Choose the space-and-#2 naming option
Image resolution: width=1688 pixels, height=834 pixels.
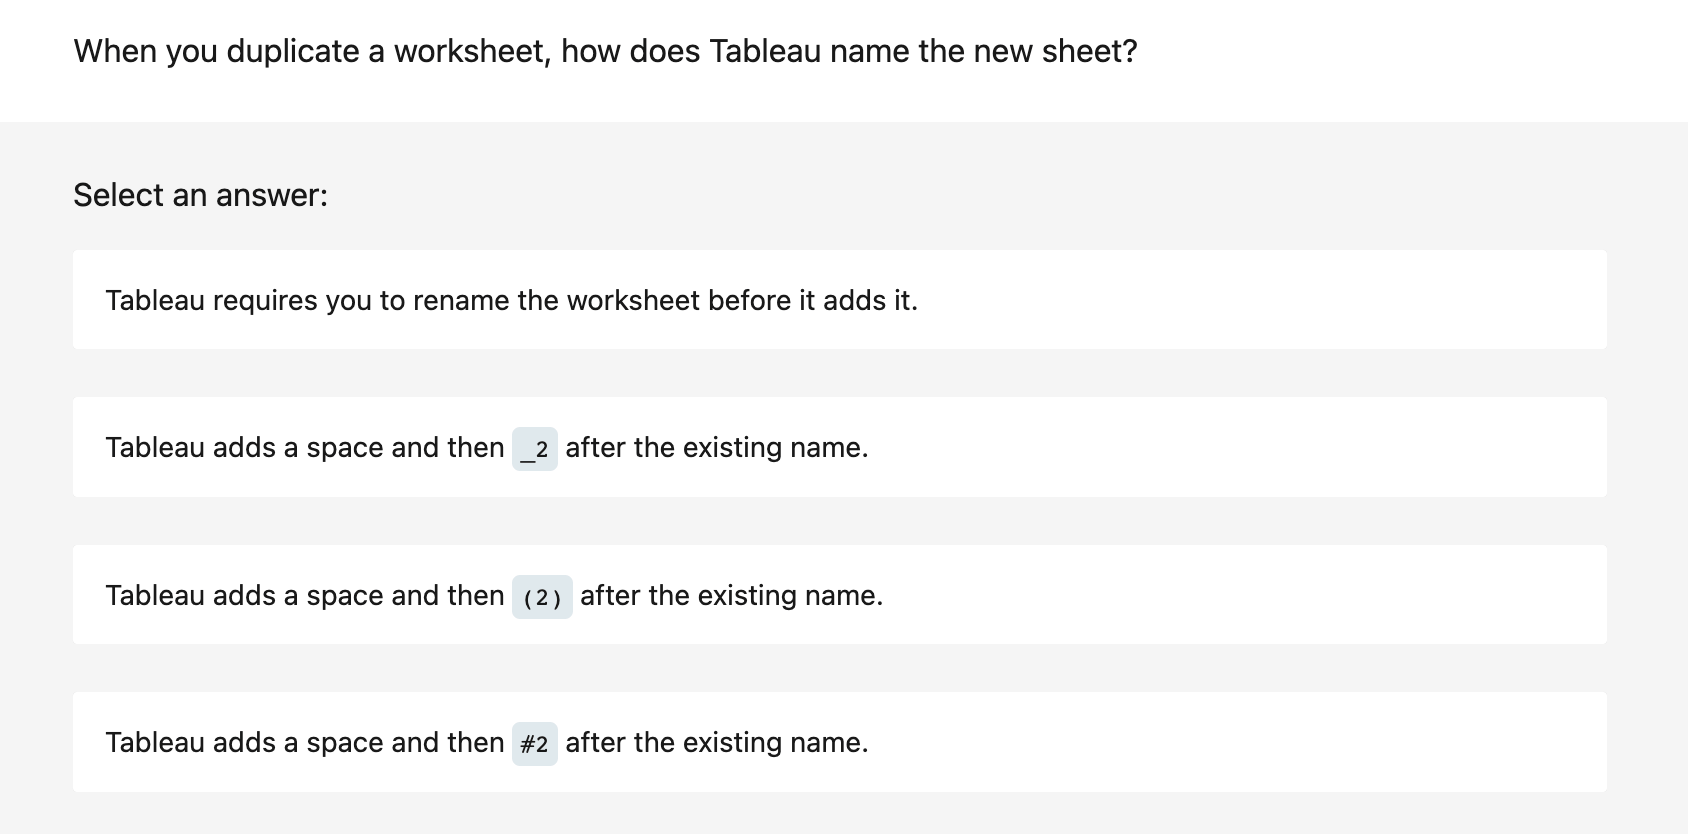click(x=716, y=742)
